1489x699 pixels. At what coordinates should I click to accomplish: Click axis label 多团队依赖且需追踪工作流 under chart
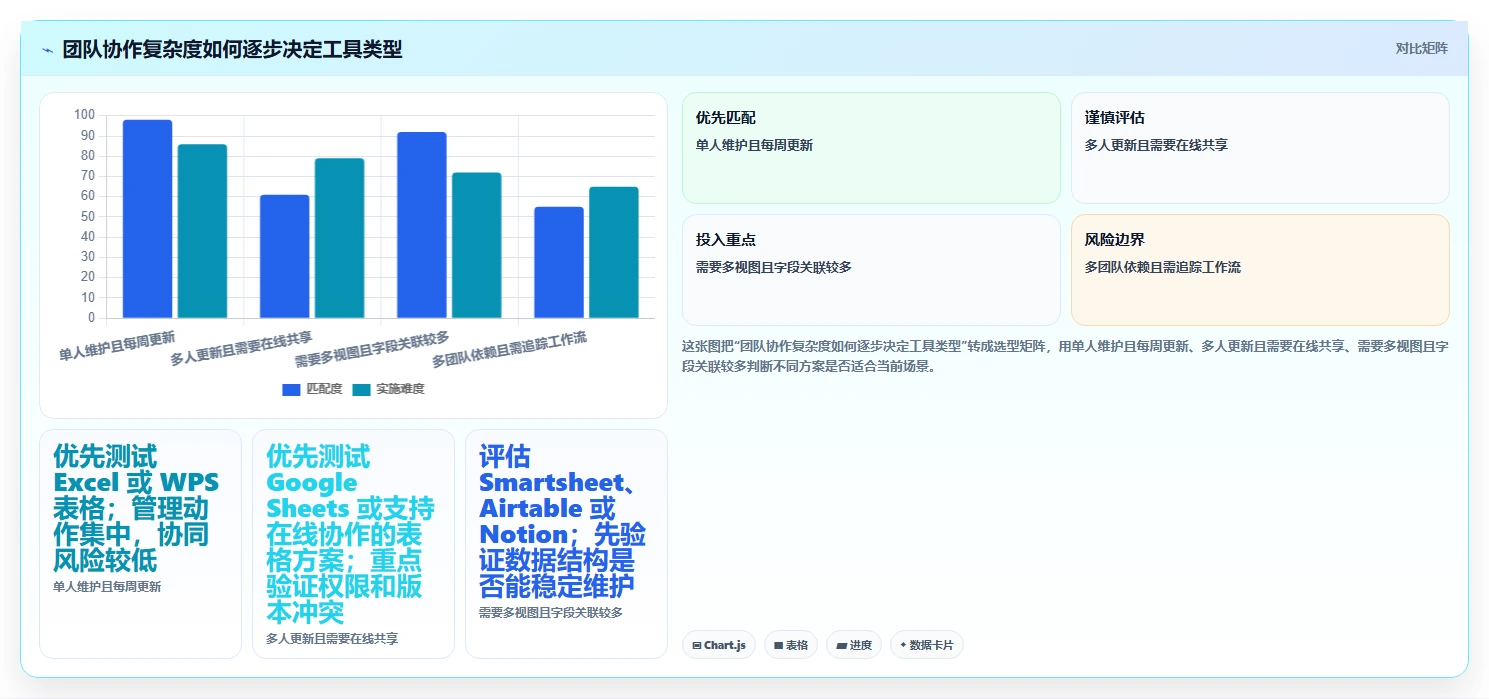509,349
